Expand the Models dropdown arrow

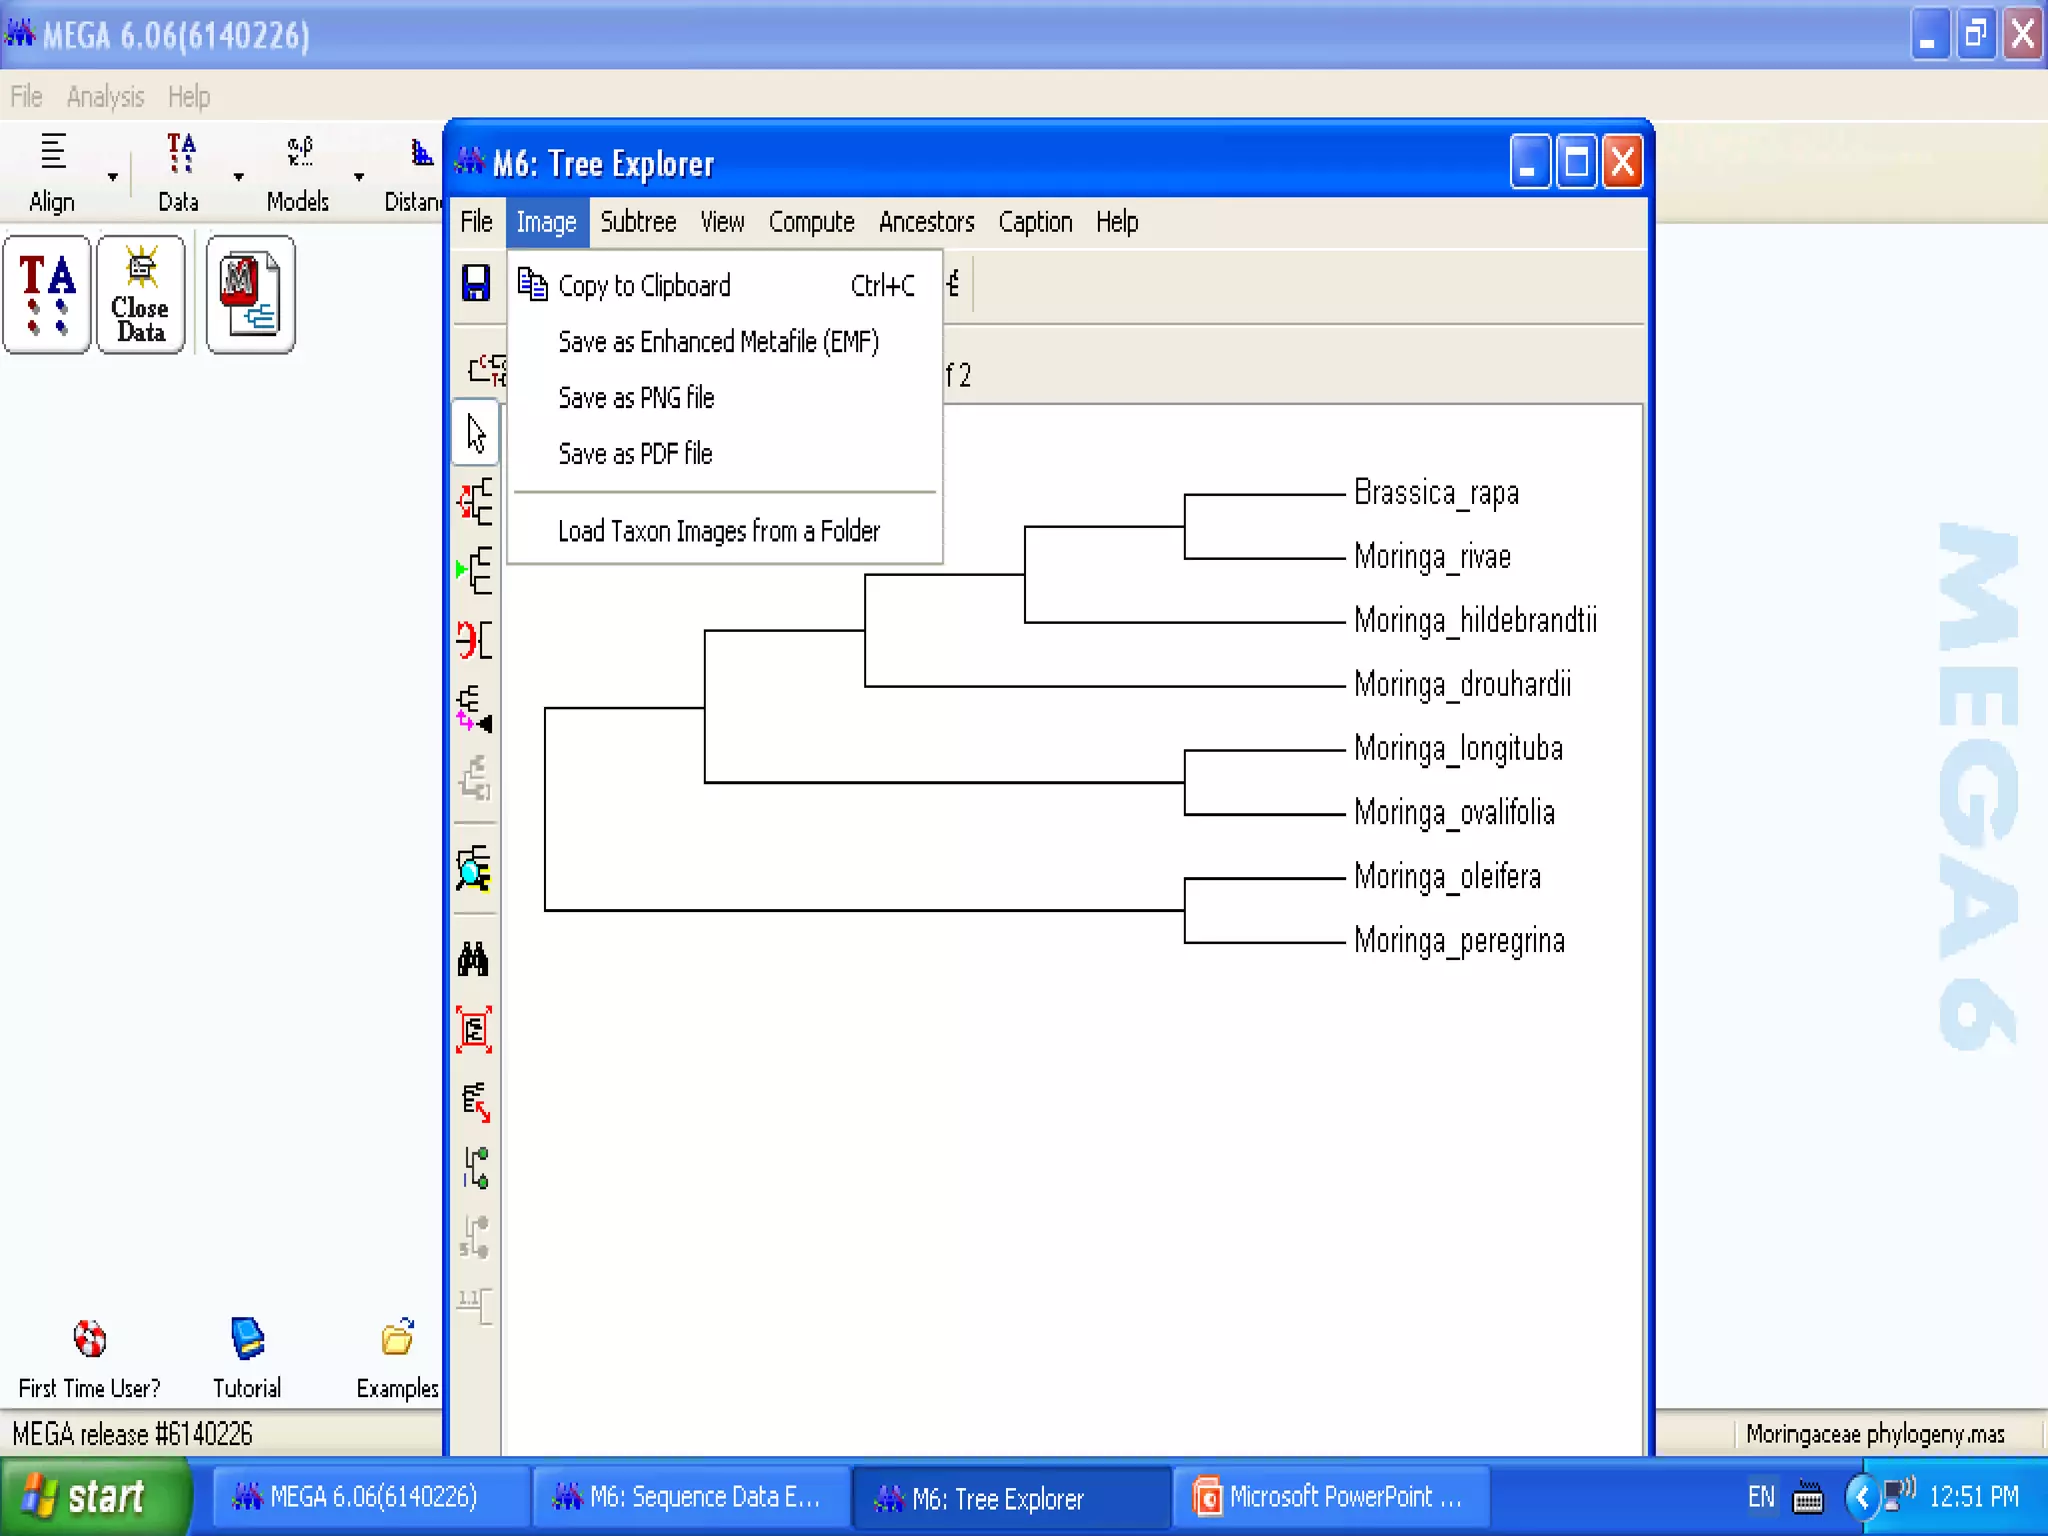359,177
